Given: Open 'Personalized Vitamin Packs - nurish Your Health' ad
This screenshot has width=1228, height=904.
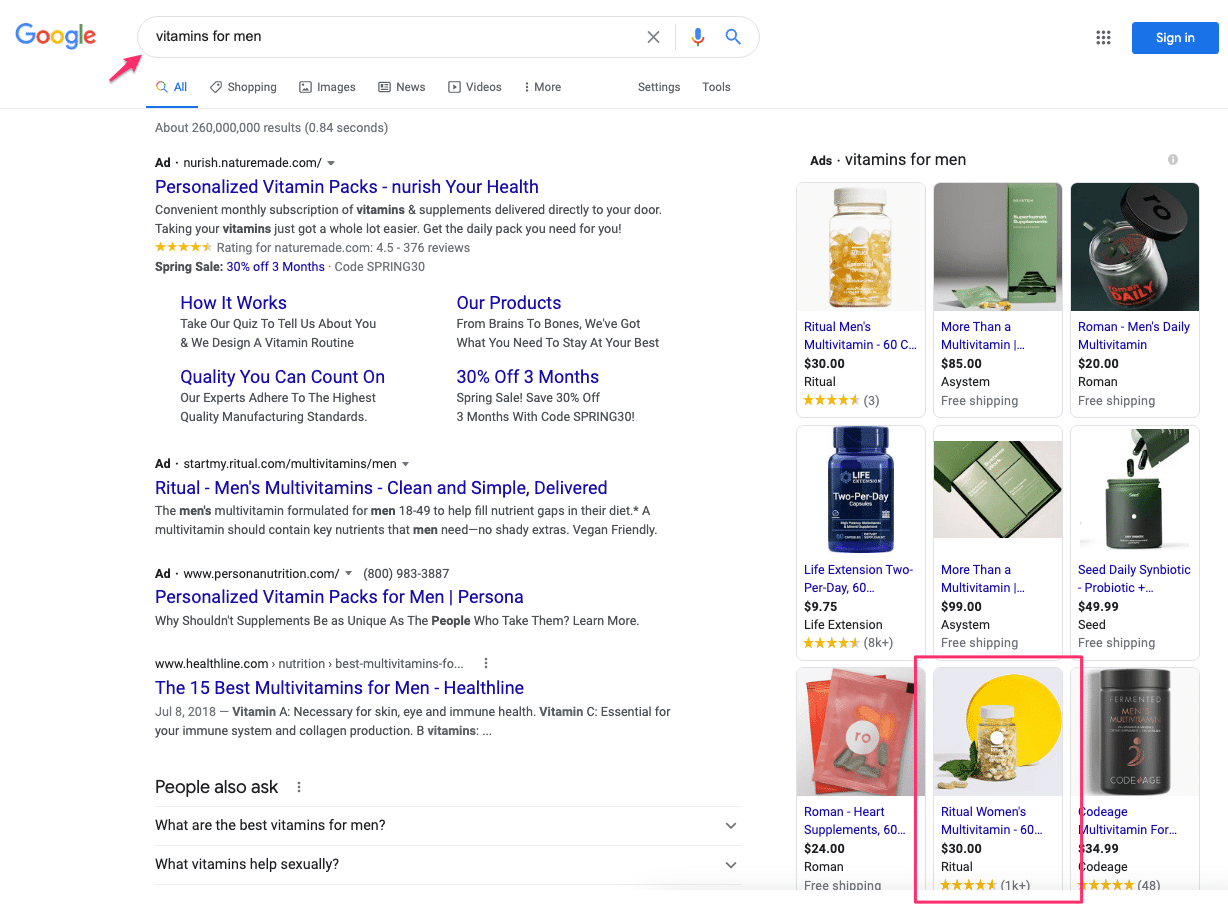Looking at the screenshot, I should tap(347, 187).
